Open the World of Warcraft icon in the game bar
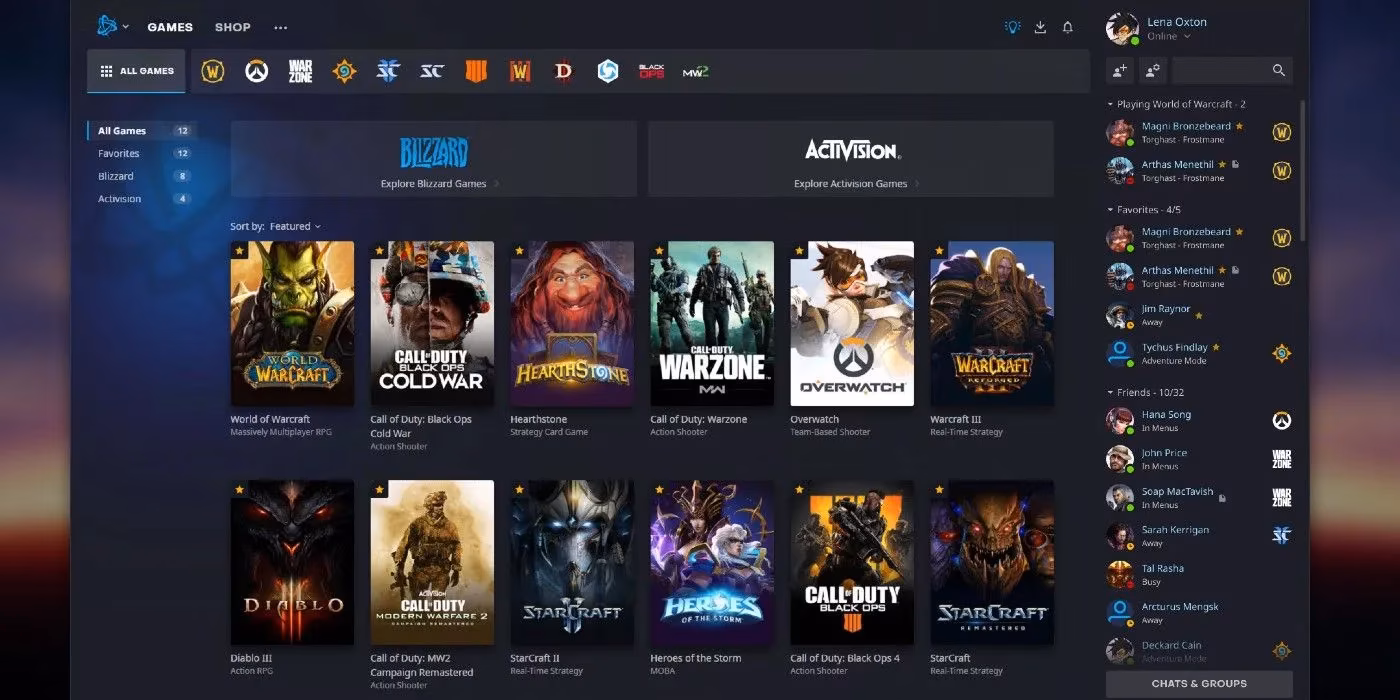Viewport: 1400px width, 700px height. pos(212,71)
